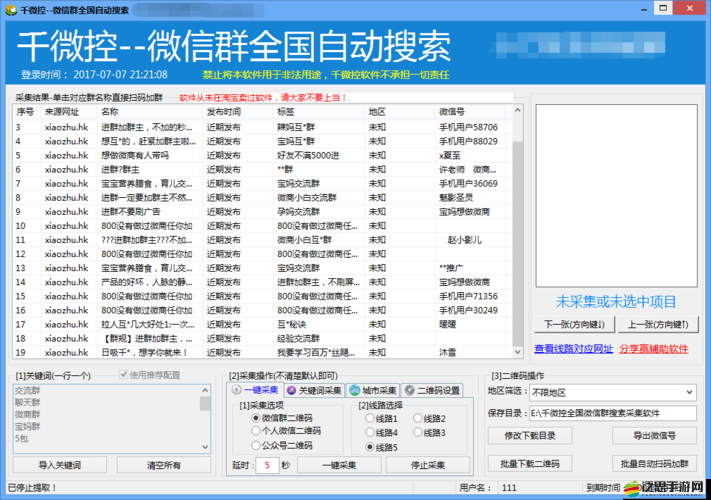Click 经验交流群 tag in row 18
This screenshot has height=500, width=711.
point(298,338)
